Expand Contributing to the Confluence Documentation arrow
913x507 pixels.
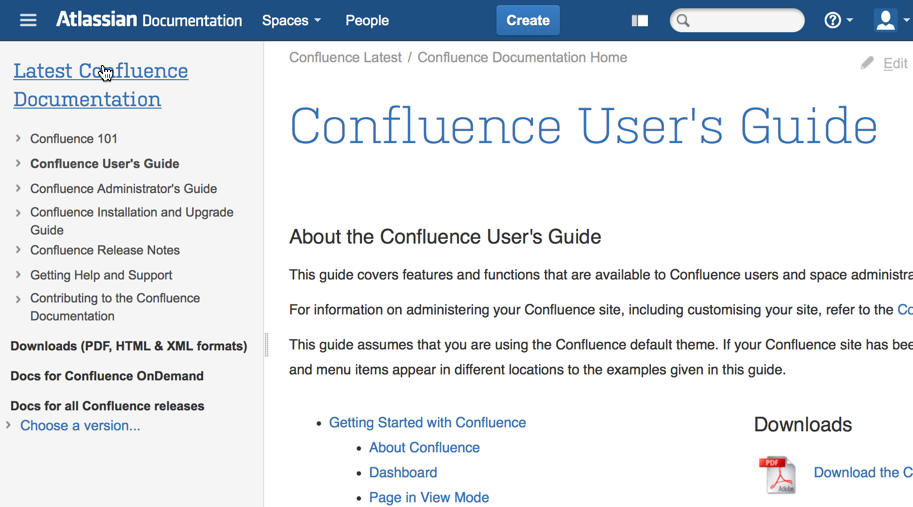pos(18,299)
